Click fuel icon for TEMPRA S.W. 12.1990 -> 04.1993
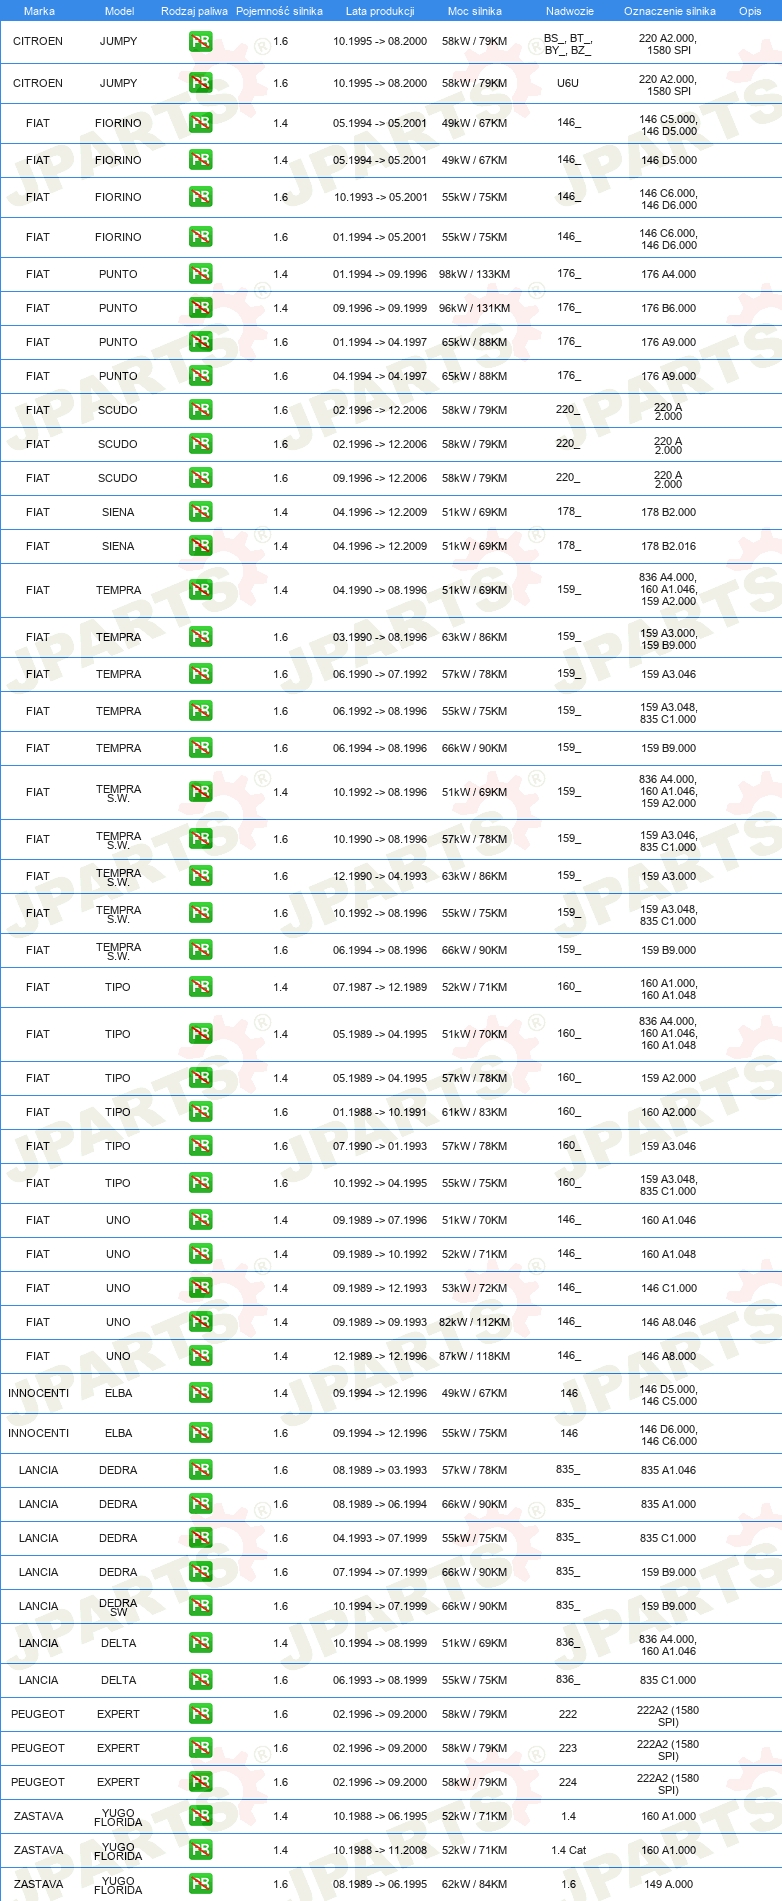This screenshot has height=1901, width=782. coord(200,876)
